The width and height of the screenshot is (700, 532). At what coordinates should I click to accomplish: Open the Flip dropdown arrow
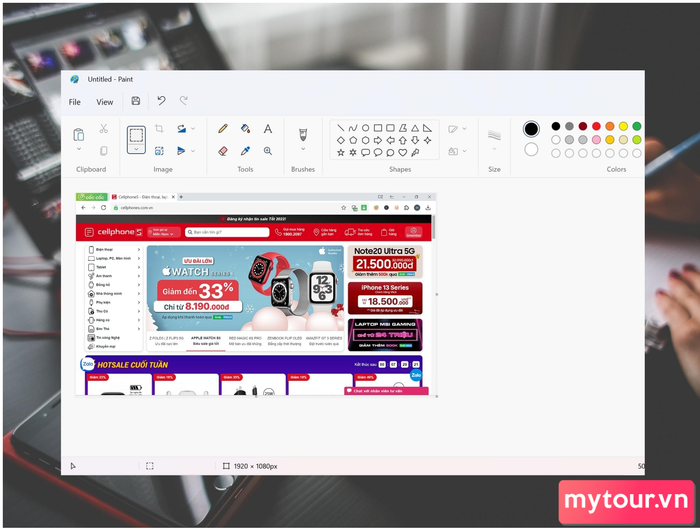click(x=193, y=151)
